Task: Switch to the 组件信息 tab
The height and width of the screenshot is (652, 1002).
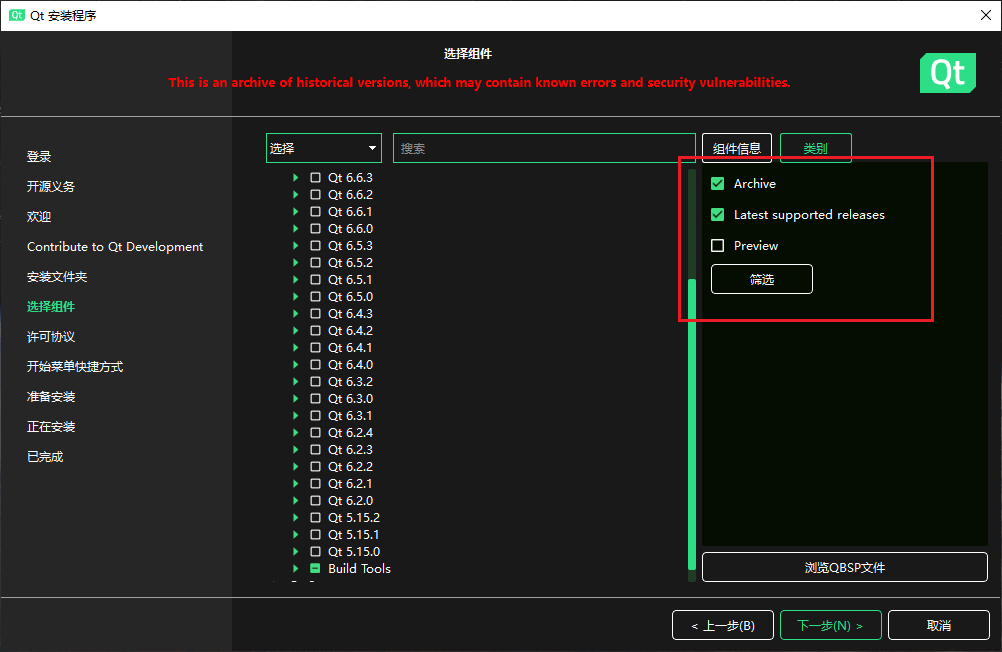Action: 737,148
